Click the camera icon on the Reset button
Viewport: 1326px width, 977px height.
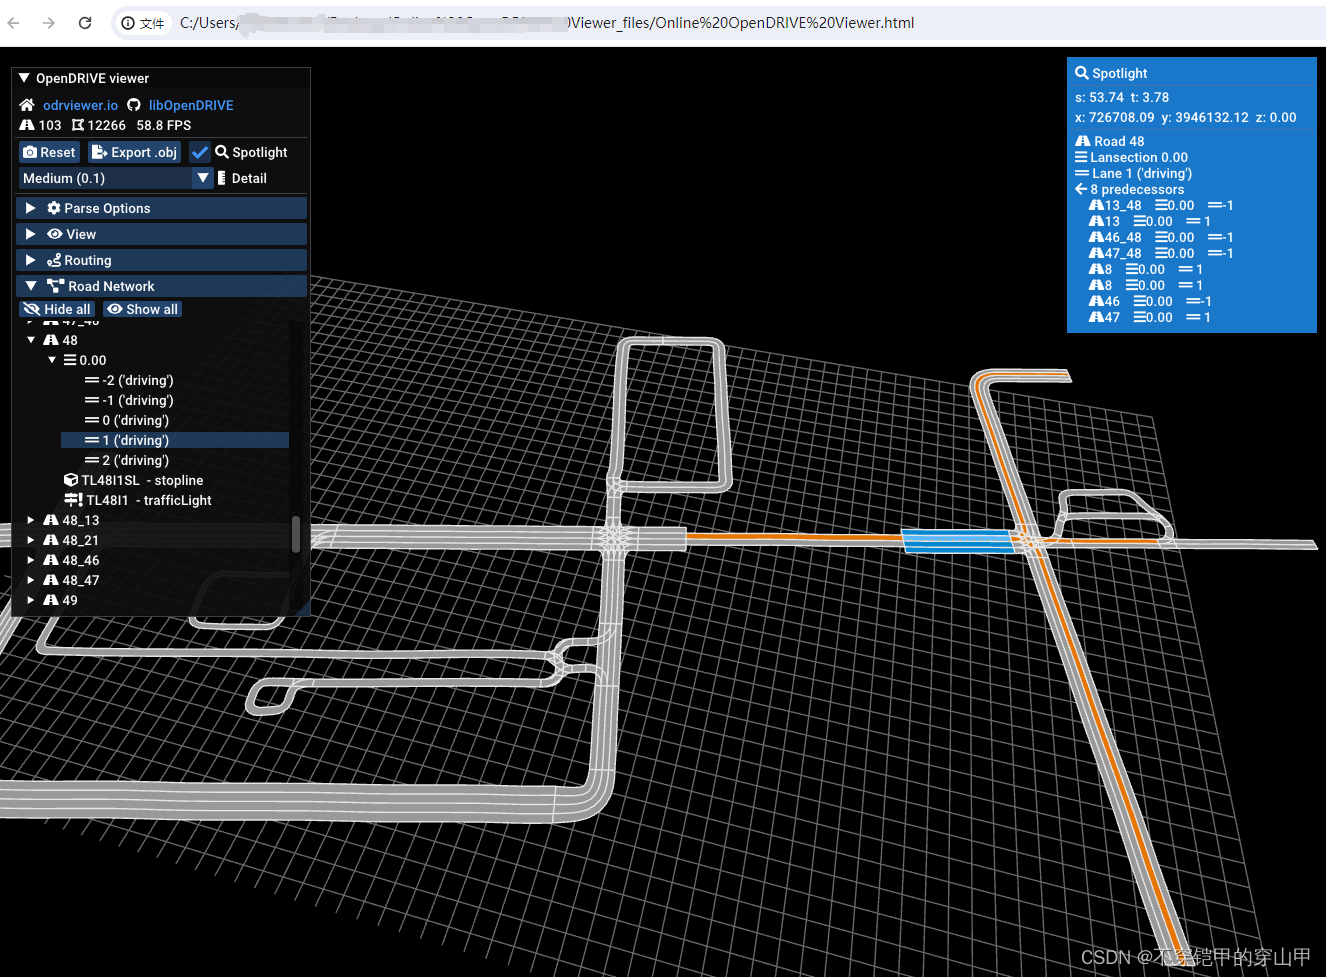click(30, 152)
